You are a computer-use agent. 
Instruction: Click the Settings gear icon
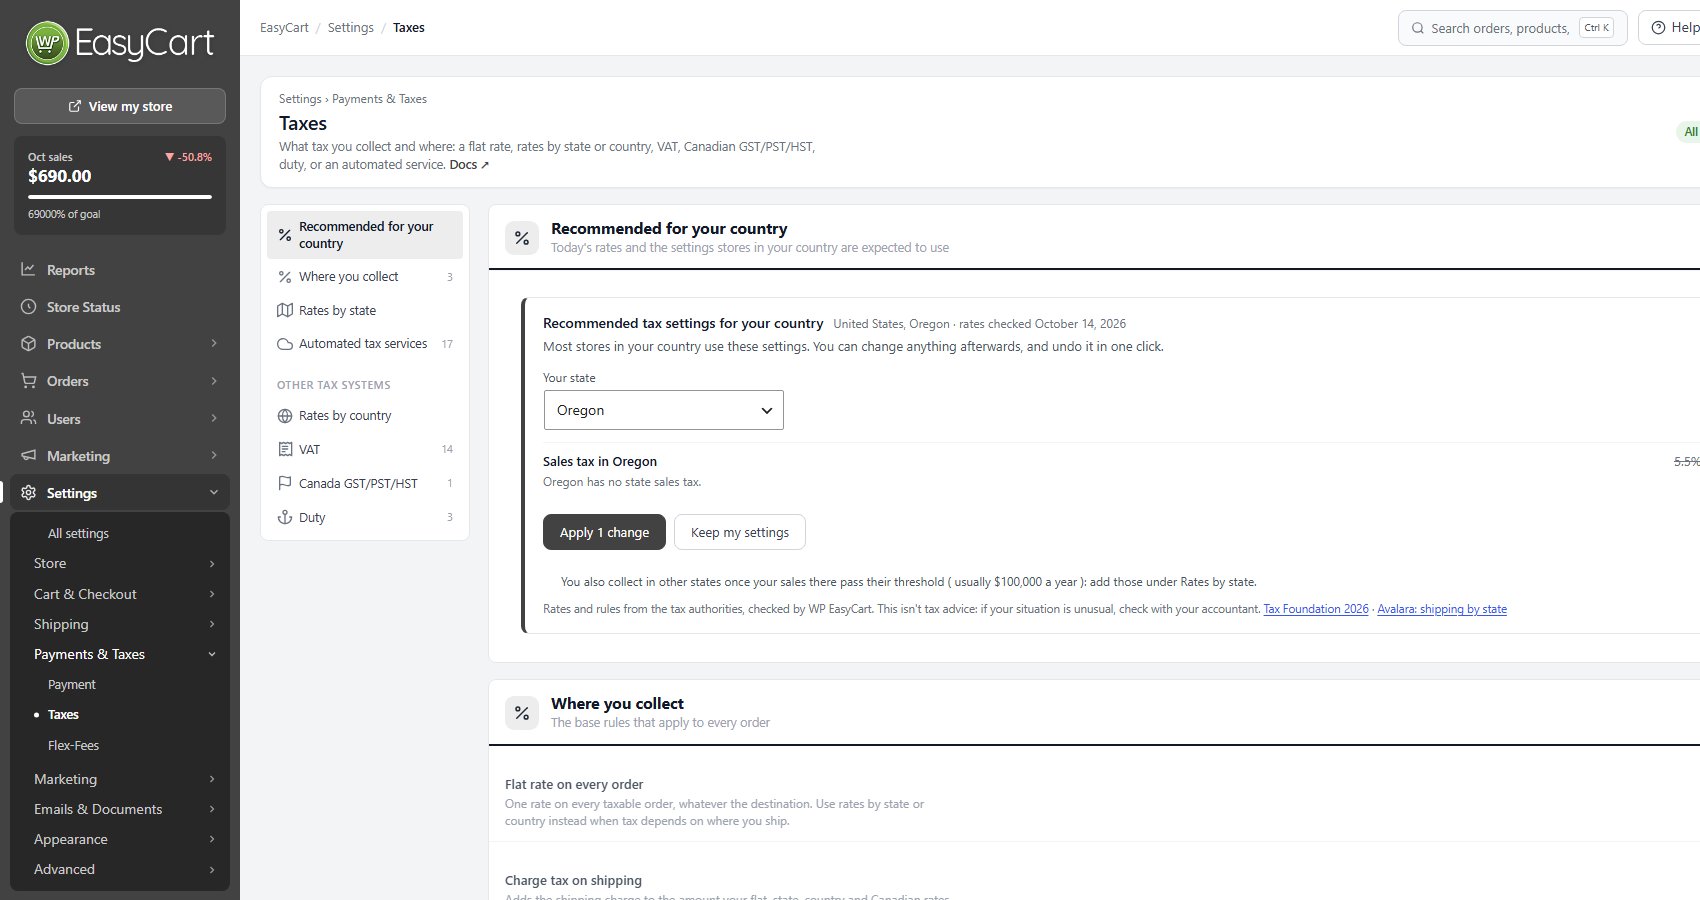28,493
